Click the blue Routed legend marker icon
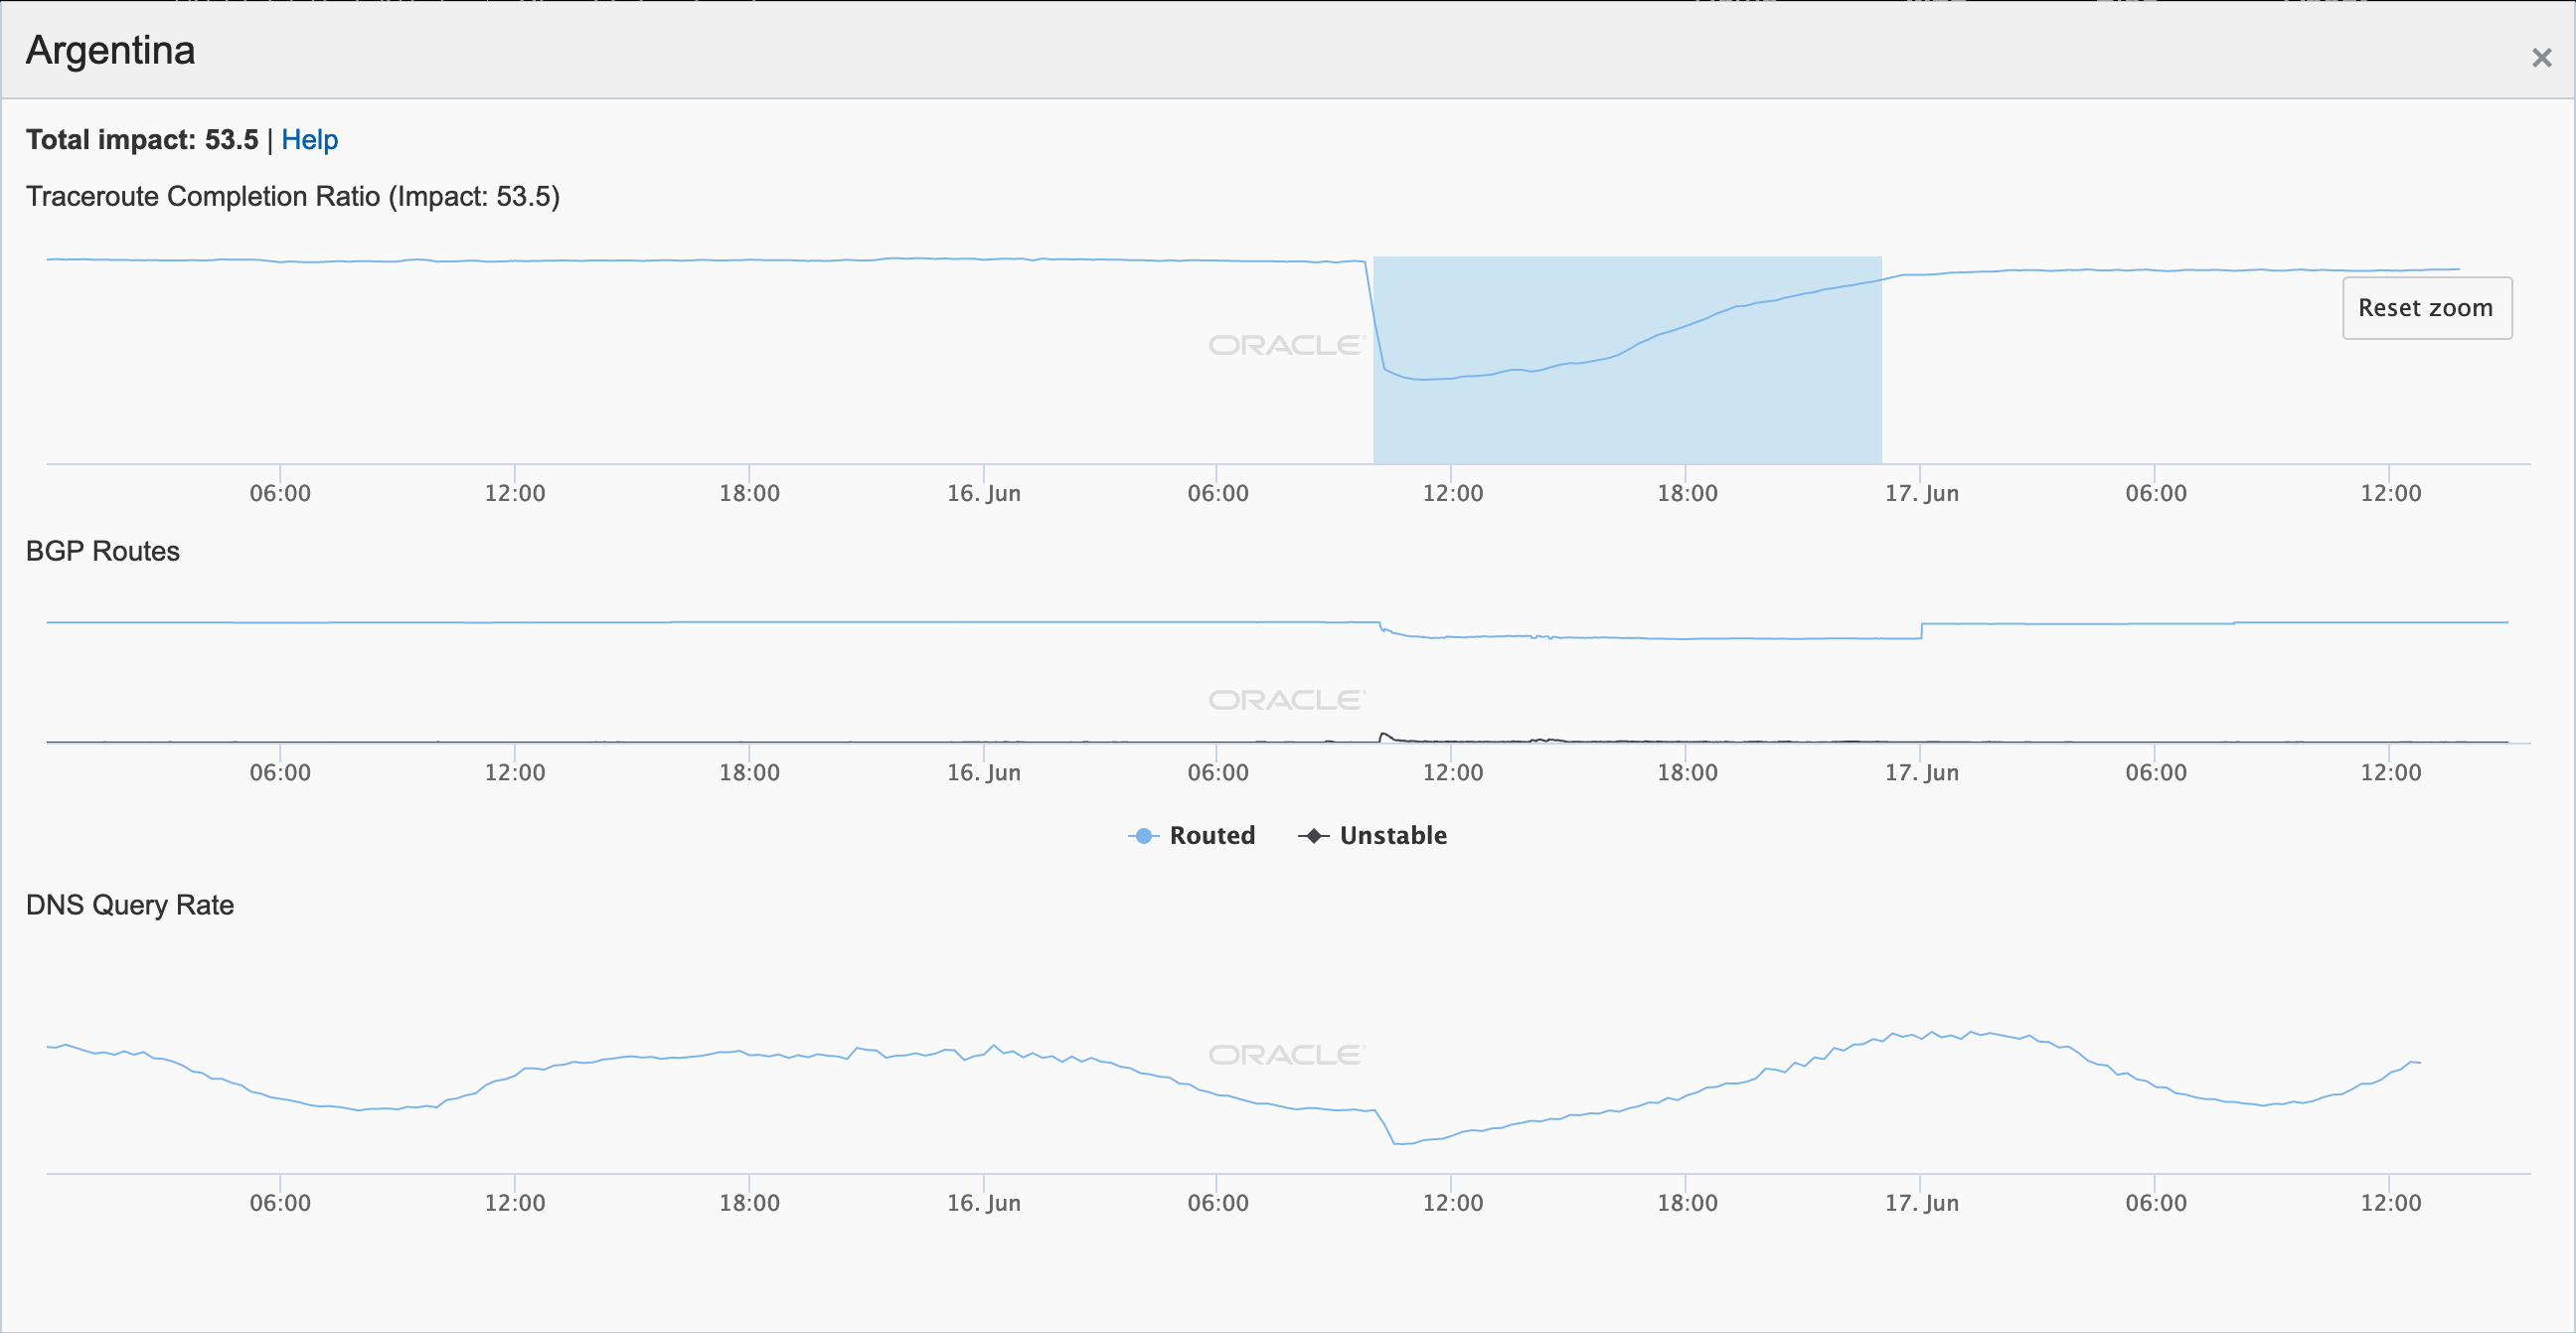 click(1143, 836)
